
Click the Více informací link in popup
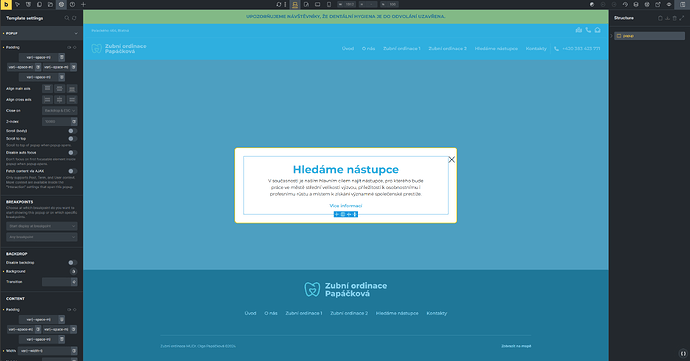click(346, 206)
